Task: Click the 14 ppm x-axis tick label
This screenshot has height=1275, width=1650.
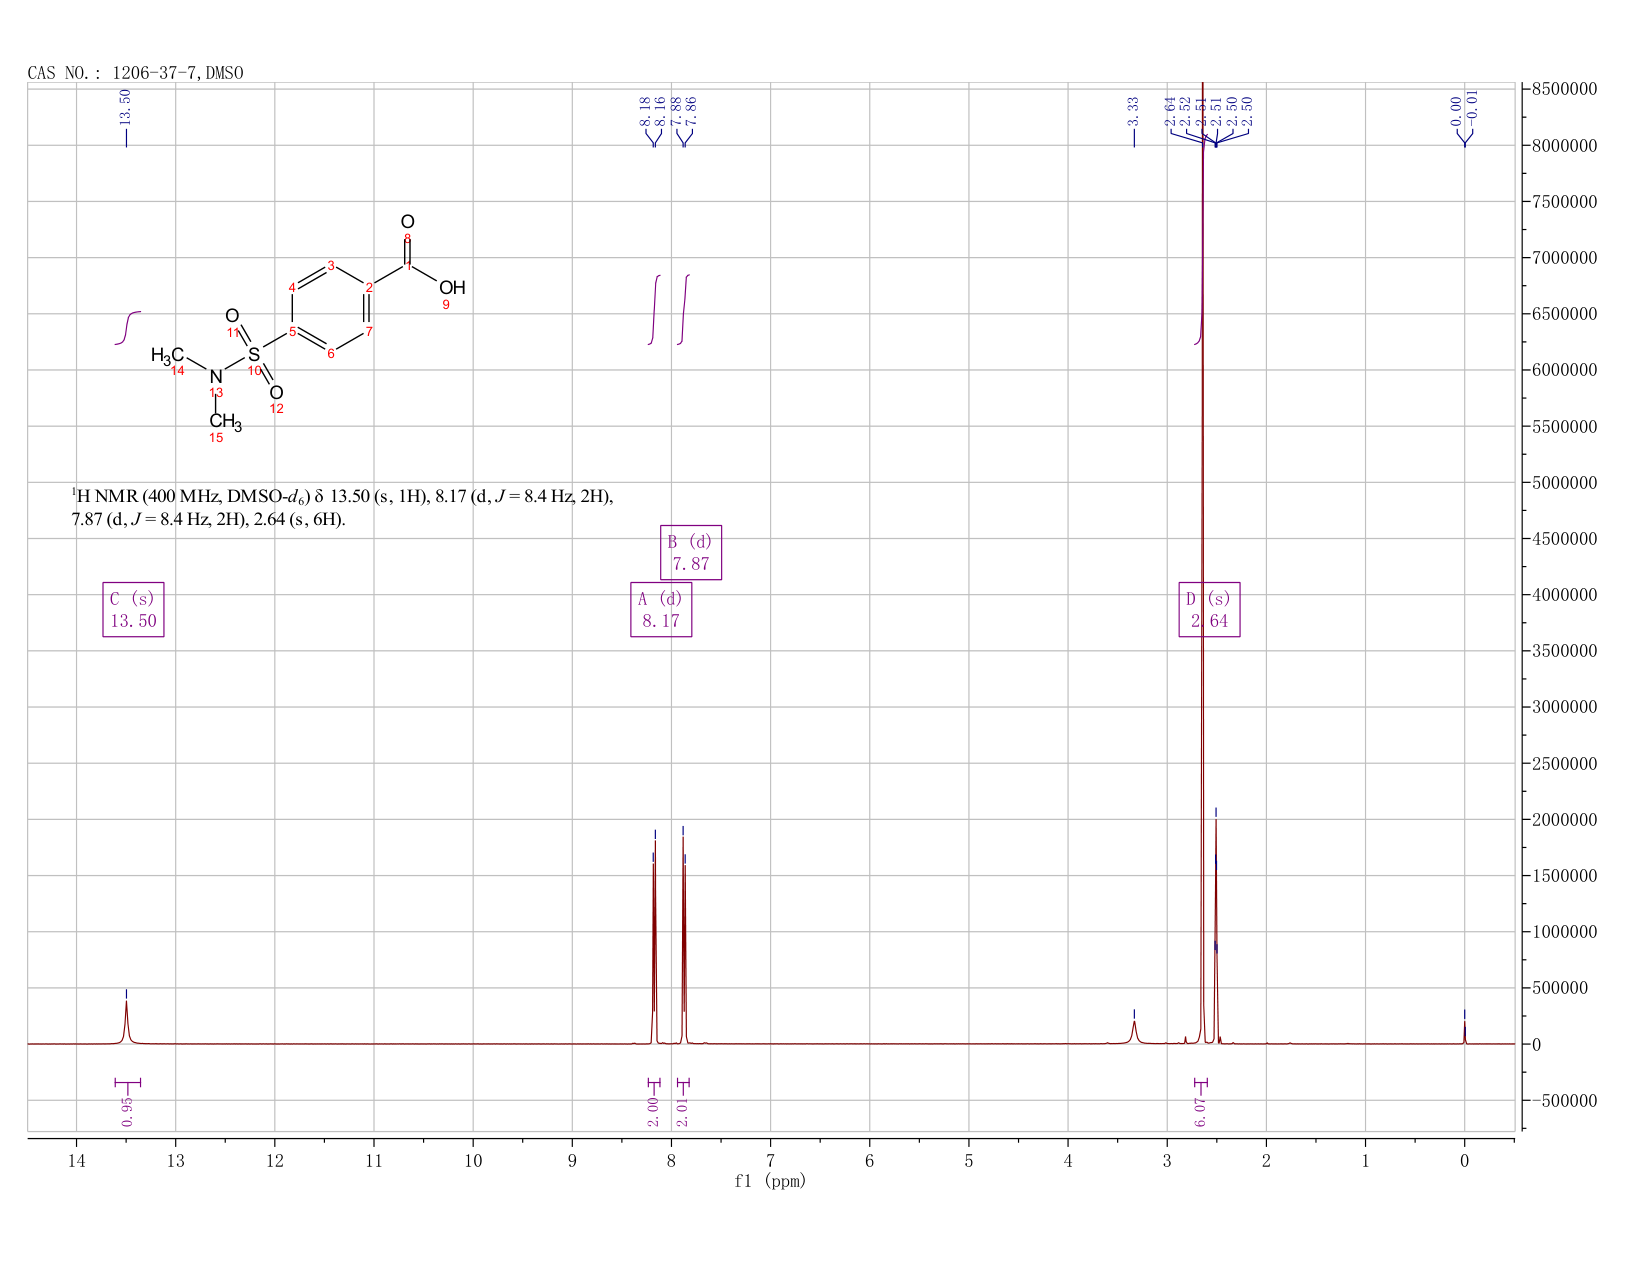Action: [76, 1161]
